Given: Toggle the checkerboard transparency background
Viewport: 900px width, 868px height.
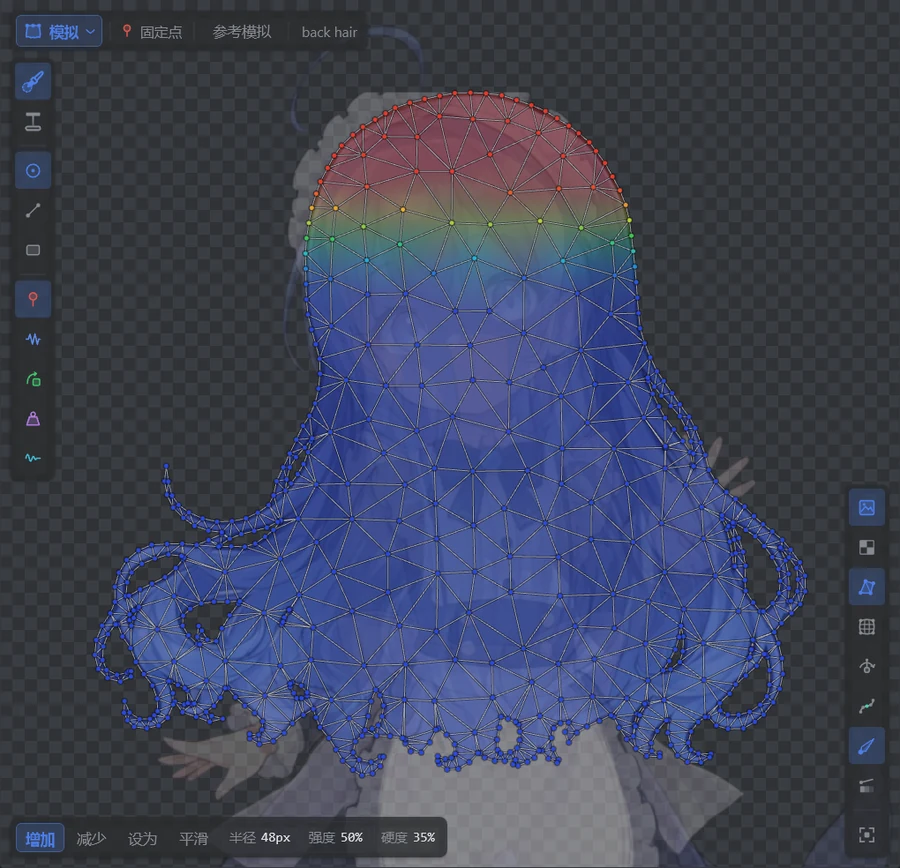Looking at the screenshot, I should [x=867, y=548].
